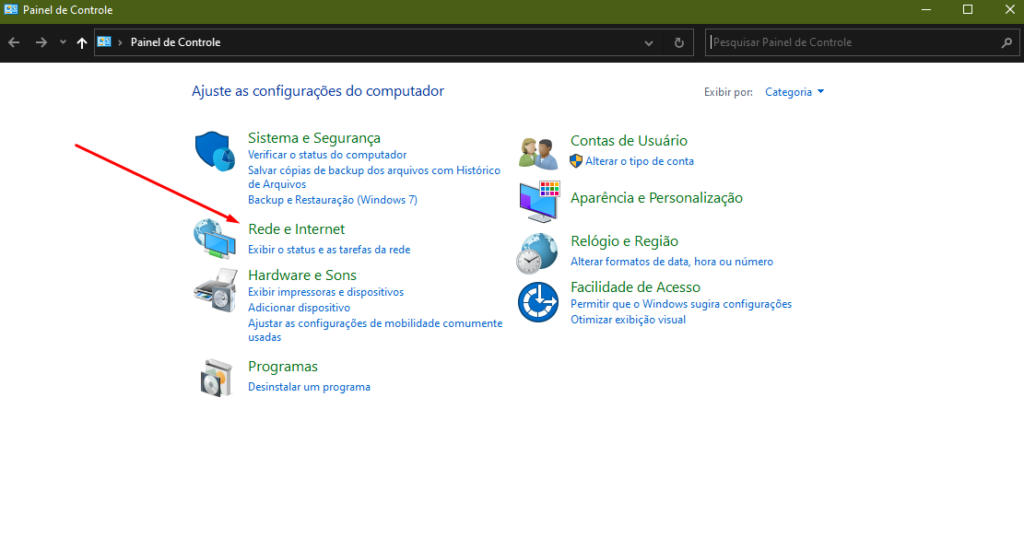Minimize the Painel de Controle window
1024x538 pixels.
click(x=926, y=10)
